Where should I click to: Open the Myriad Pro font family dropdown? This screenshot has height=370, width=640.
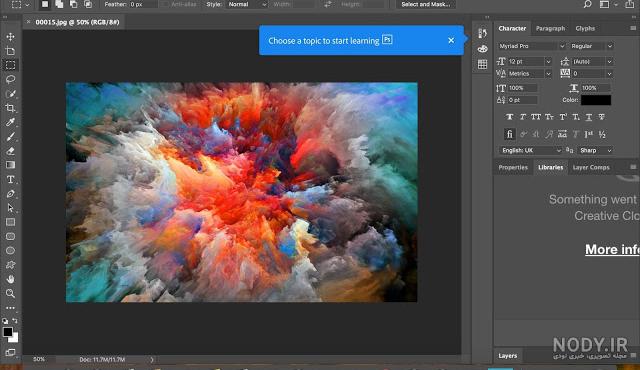point(531,46)
